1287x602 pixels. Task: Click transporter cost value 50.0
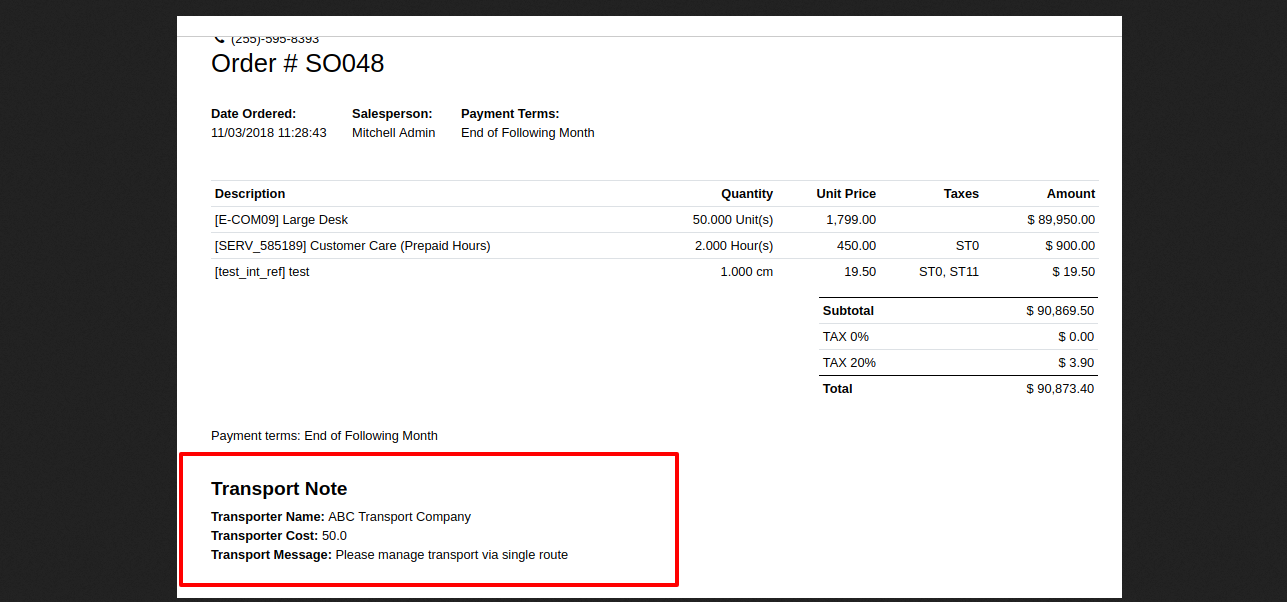coord(334,536)
